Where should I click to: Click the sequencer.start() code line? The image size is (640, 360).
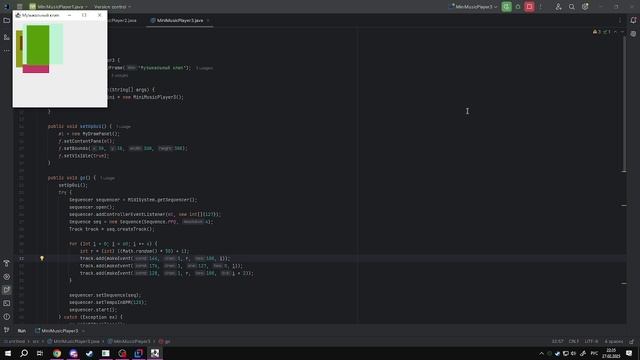click(x=93, y=310)
